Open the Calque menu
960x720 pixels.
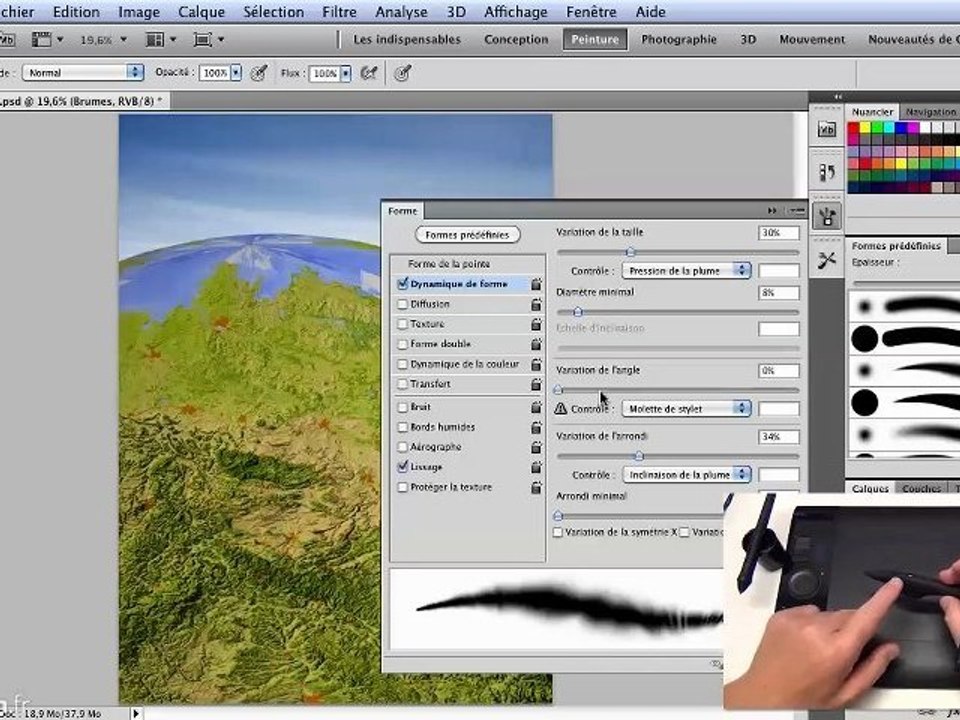click(201, 12)
